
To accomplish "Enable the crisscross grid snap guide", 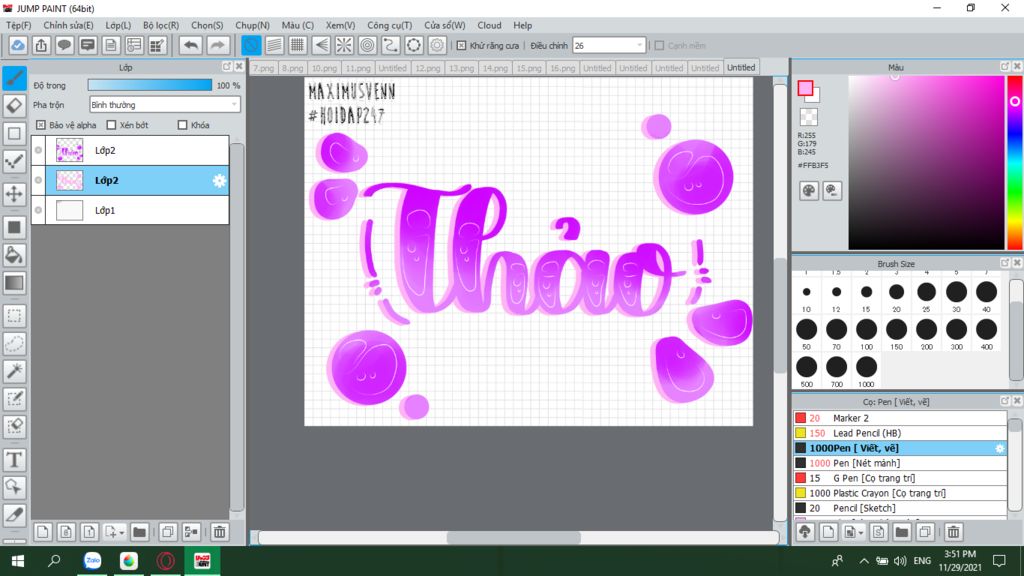I will (297, 45).
